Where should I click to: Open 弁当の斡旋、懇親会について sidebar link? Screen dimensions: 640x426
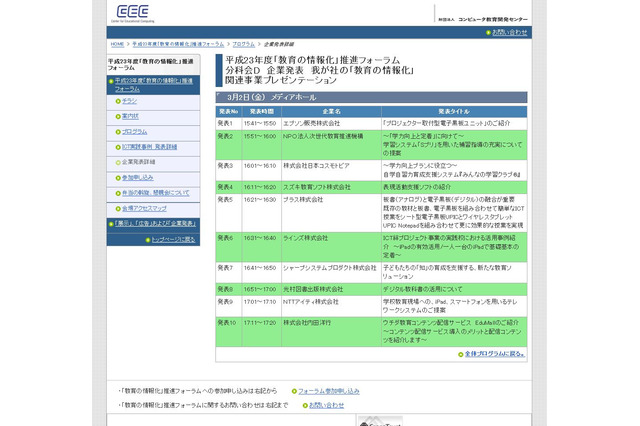(x=156, y=193)
